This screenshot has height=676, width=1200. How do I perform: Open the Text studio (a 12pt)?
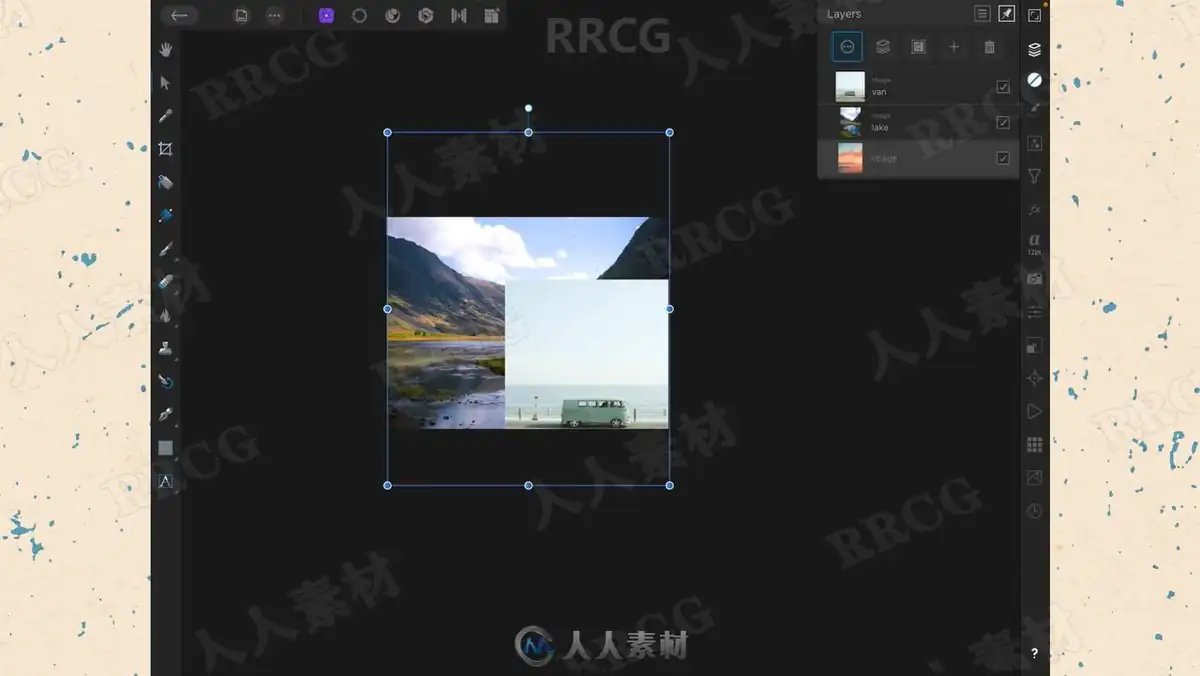pos(1035,244)
